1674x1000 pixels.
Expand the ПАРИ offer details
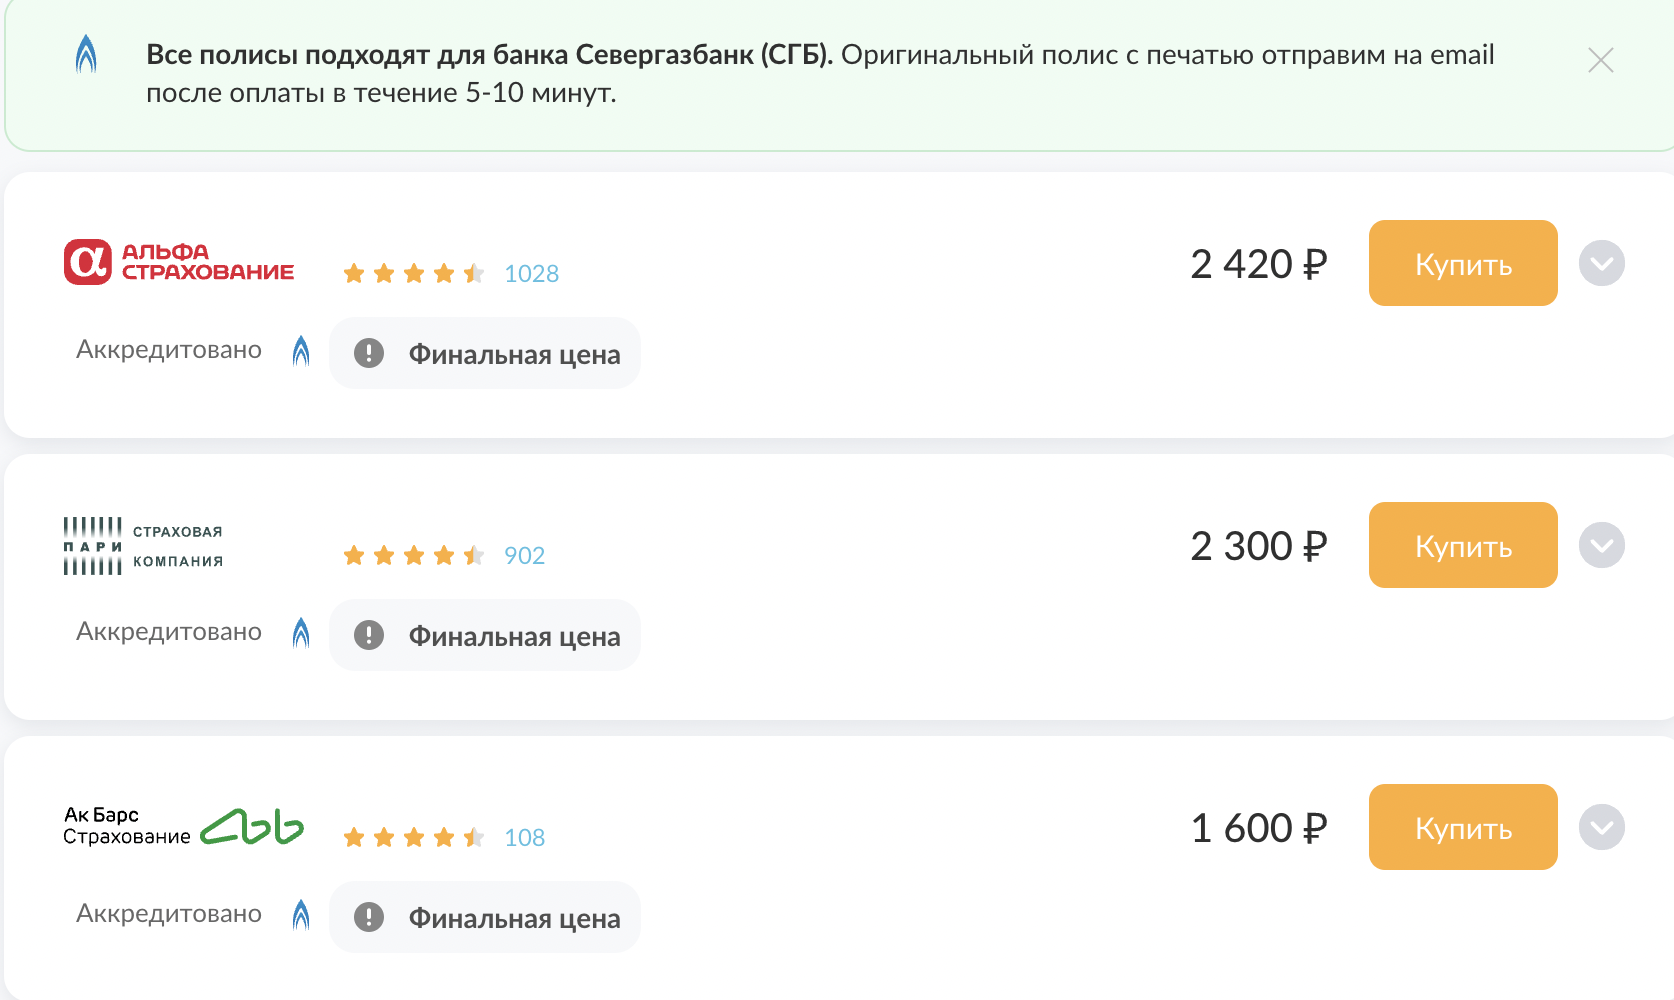click(x=1601, y=546)
